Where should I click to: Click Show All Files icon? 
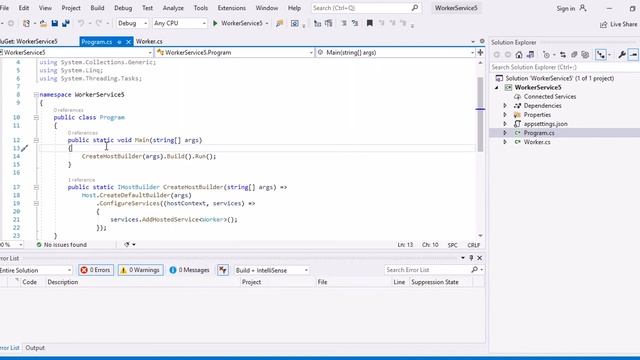(x=585, y=55)
